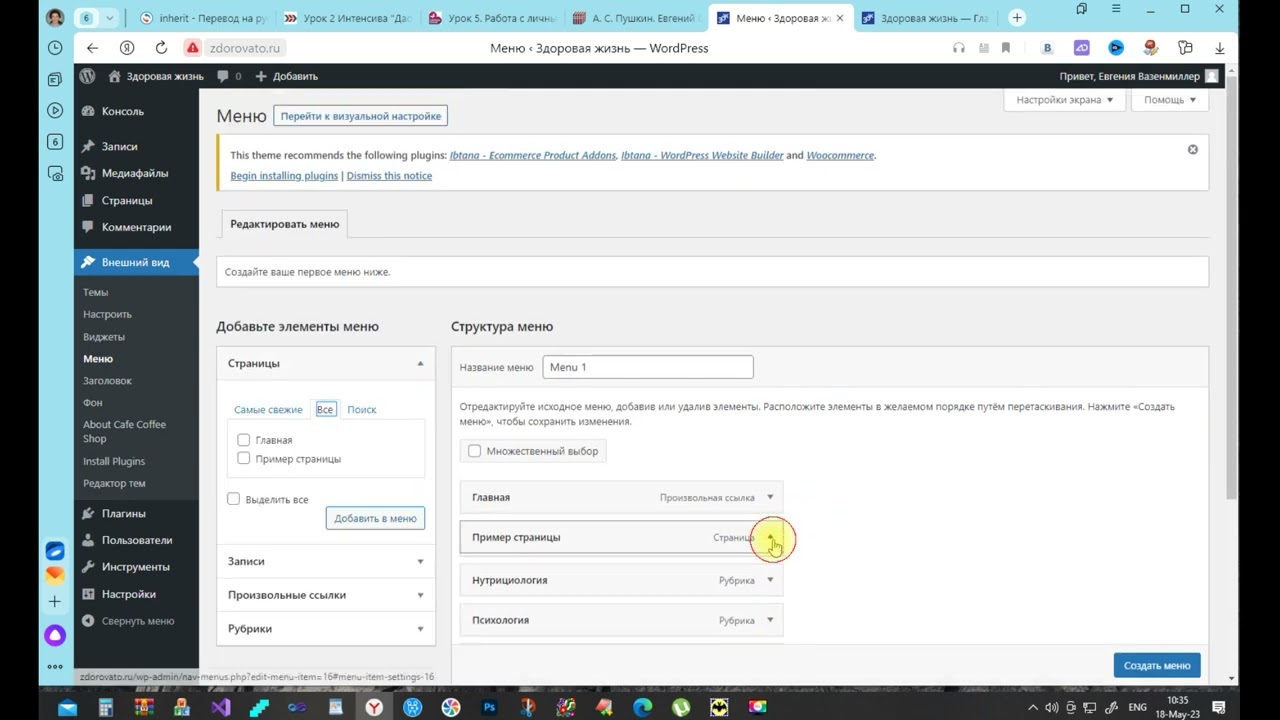Open the Помощь dropdown
Image resolution: width=1280 pixels, height=720 pixels.
tap(1170, 100)
